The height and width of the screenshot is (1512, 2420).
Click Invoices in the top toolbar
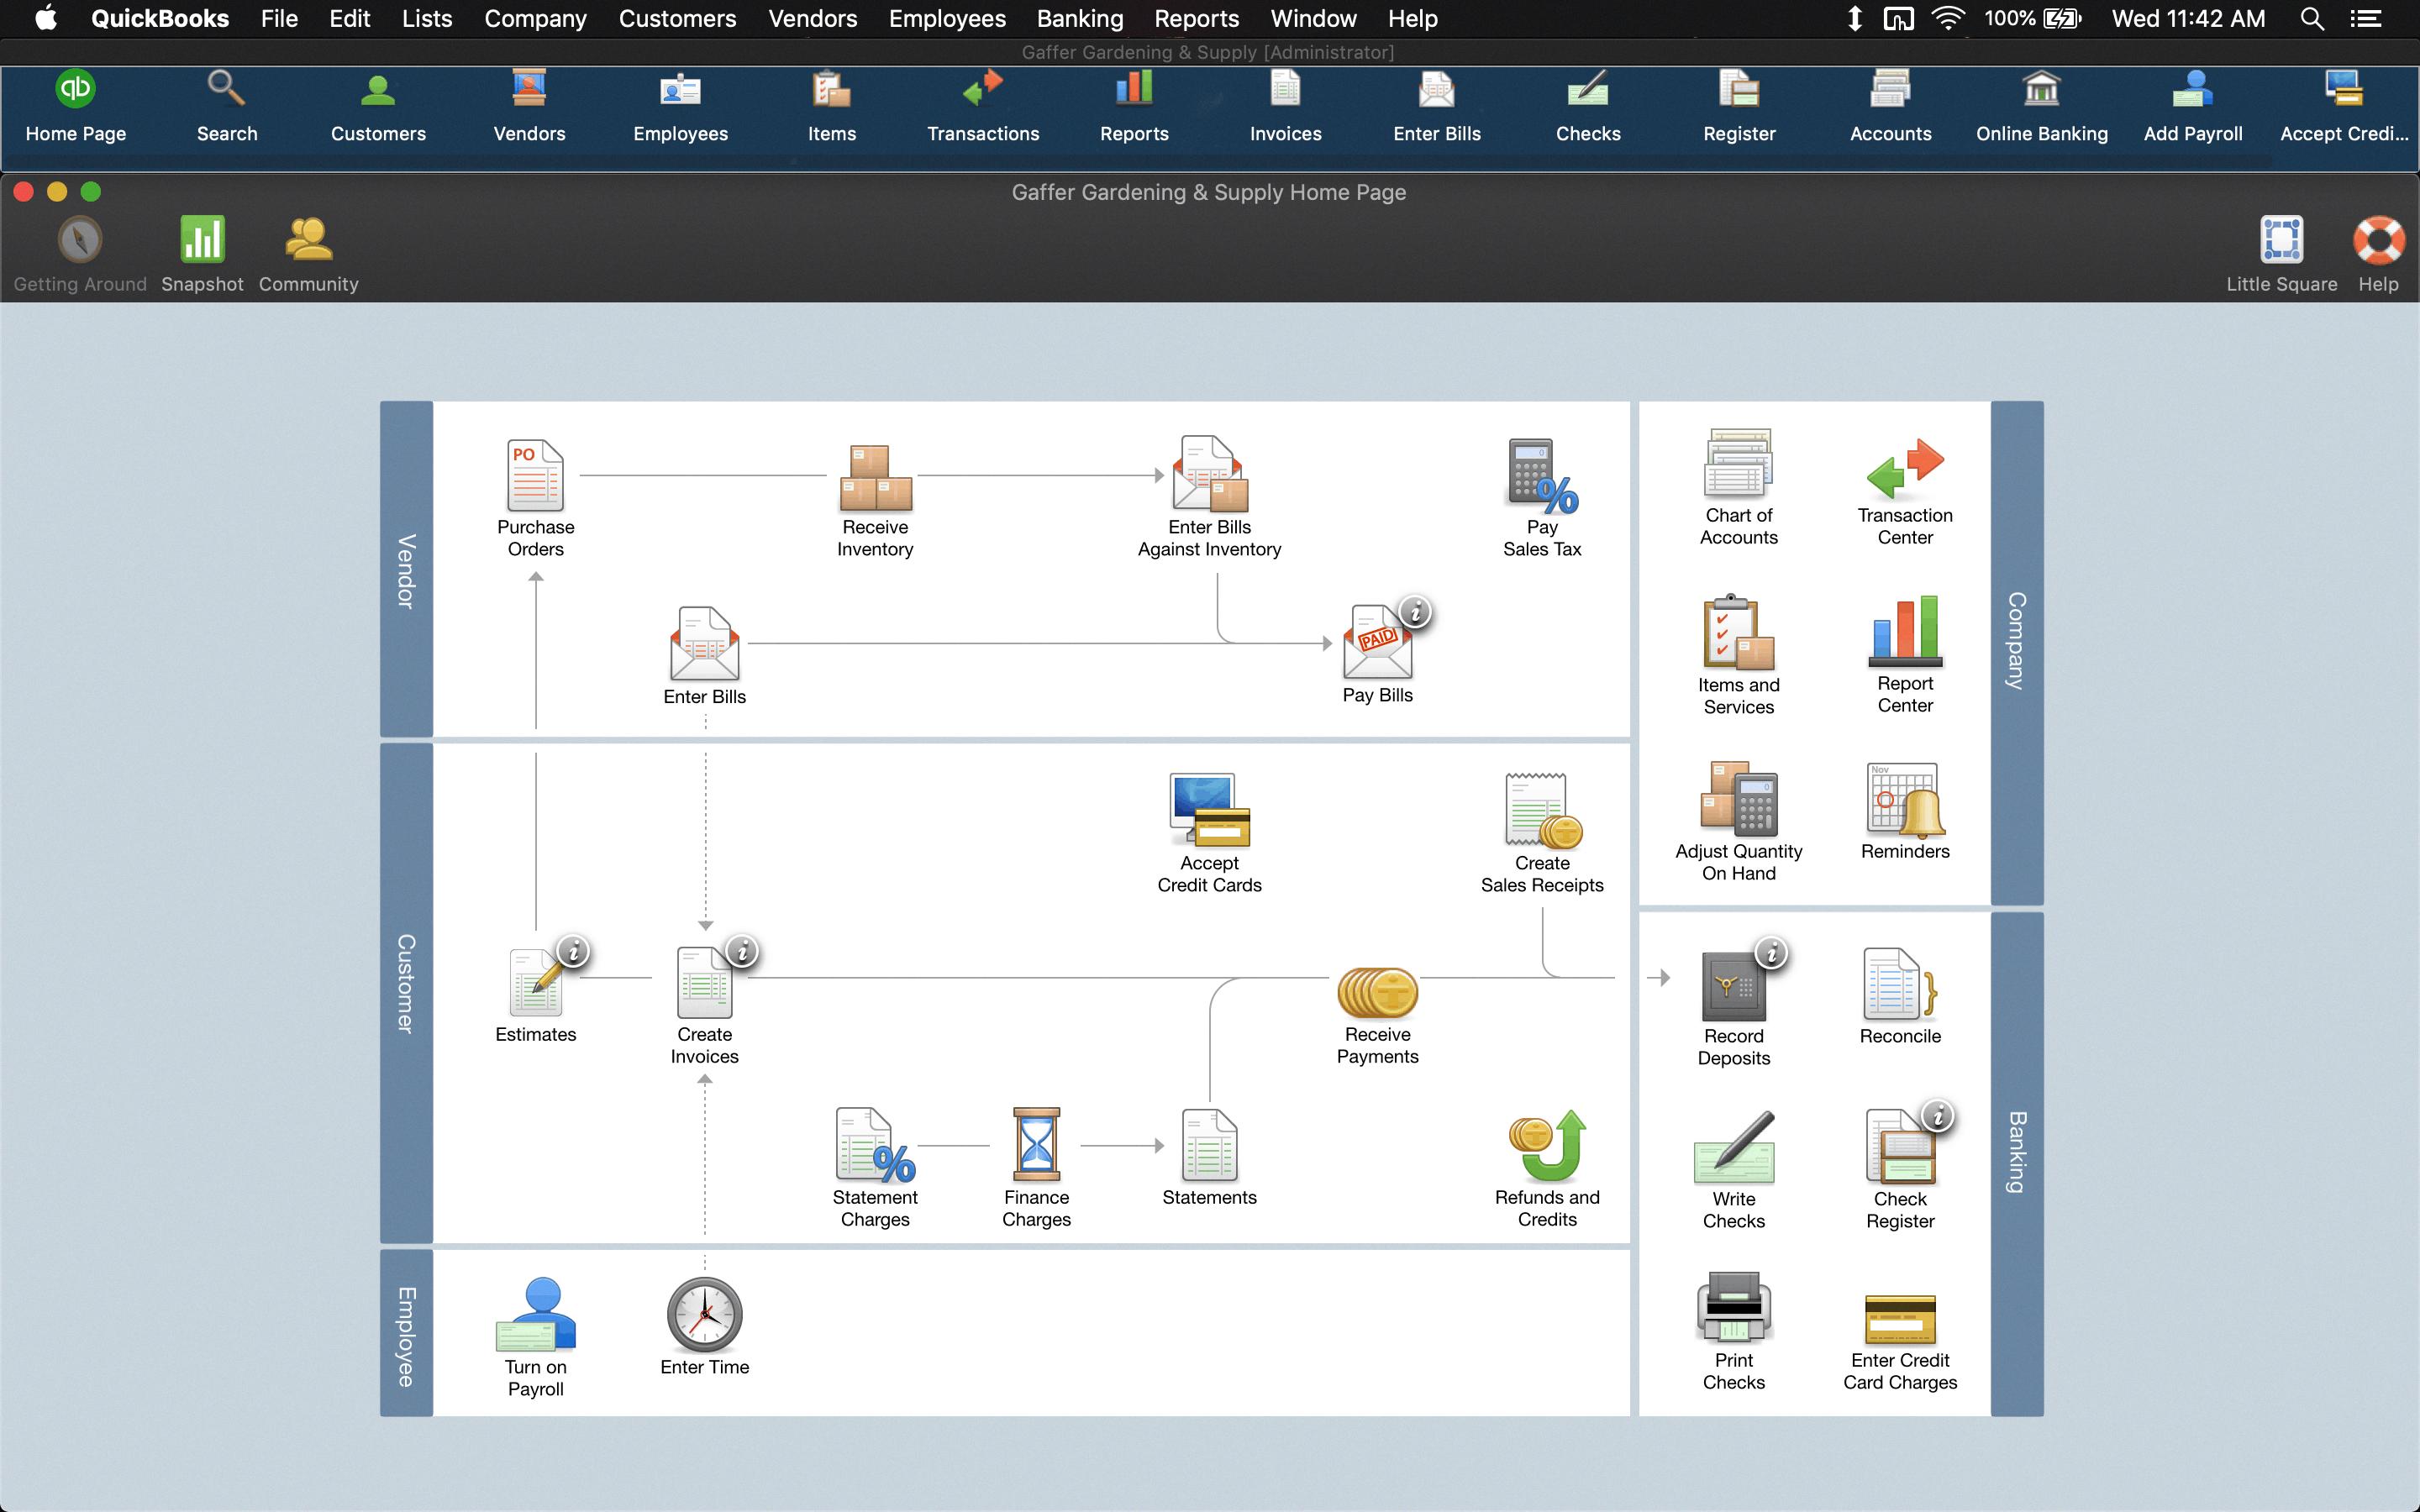click(x=1285, y=107)
